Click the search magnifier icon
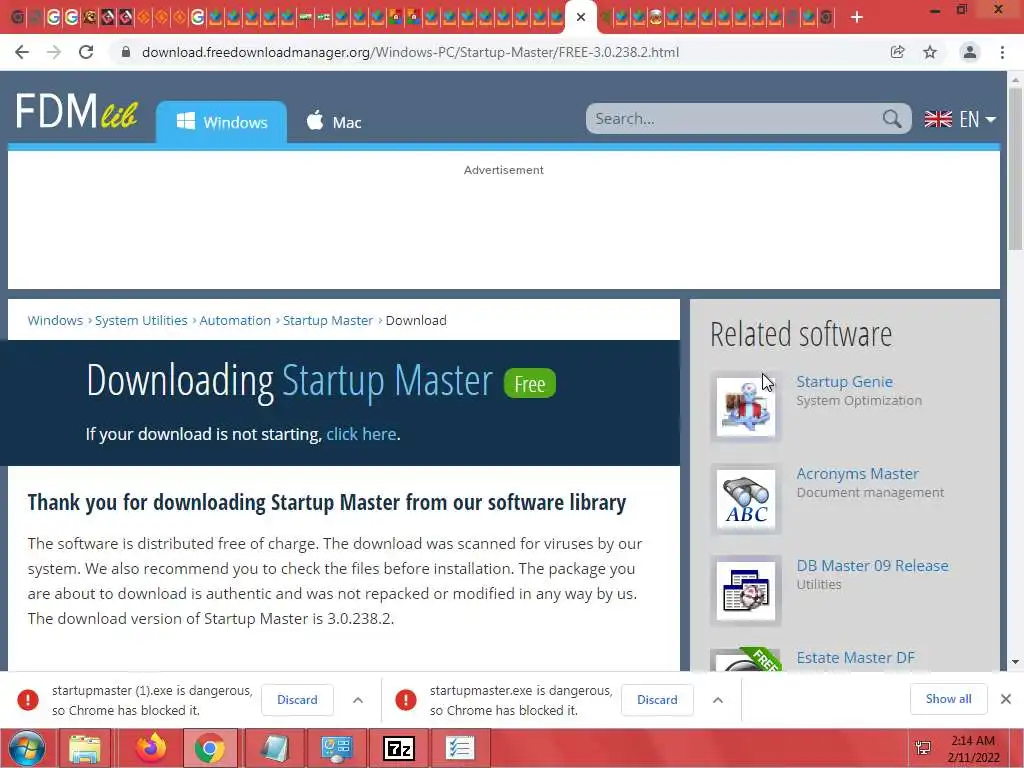1024x768 pixels. [x=891, y=119]
